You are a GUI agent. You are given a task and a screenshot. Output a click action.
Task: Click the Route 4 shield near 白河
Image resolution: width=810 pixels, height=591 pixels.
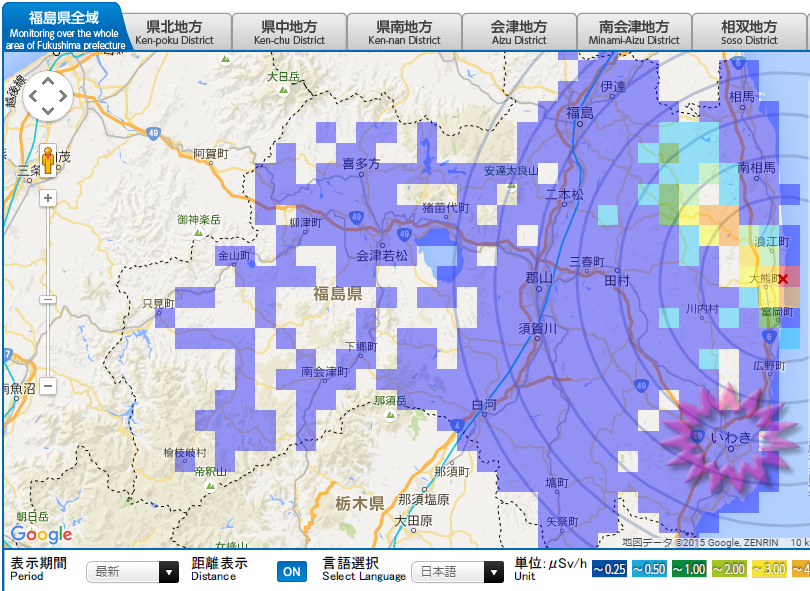pos(457,426)
